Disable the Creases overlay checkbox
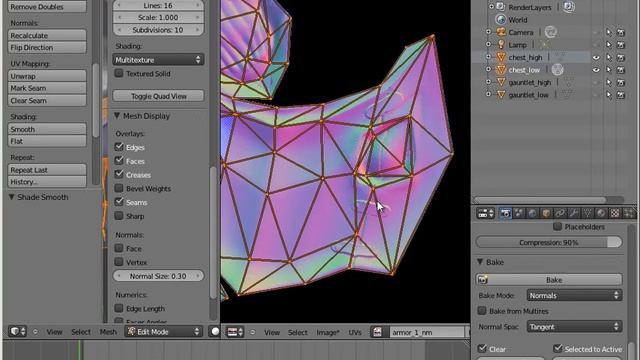 tap(119, 174)
